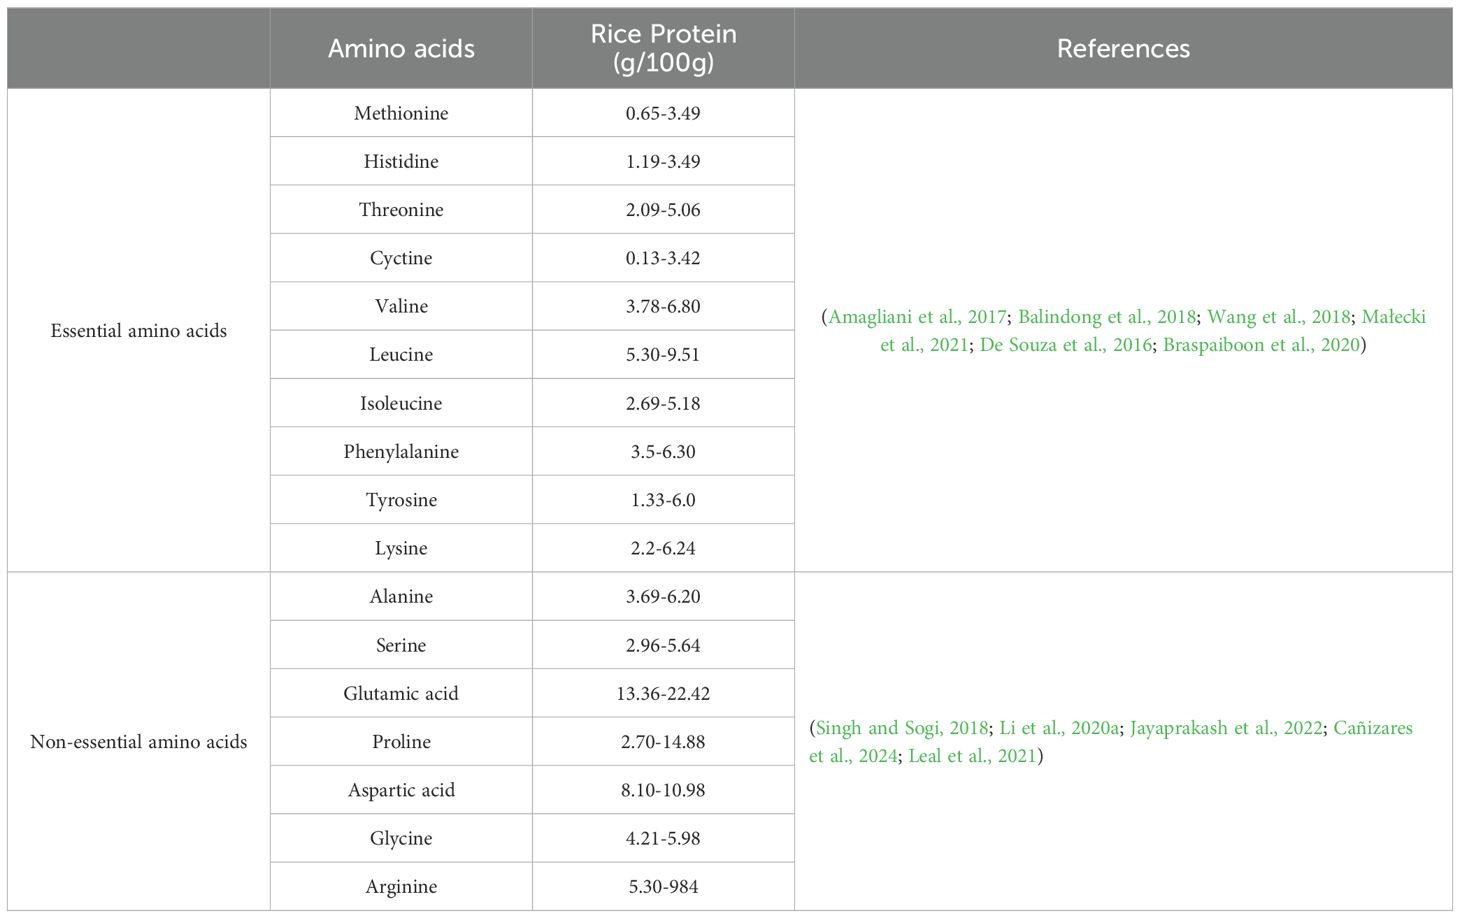This screenshot has width=1460, height=918.
Task: Go to the Braspaiboon et al., 2020 citation
Action: tap(1261, 345)
